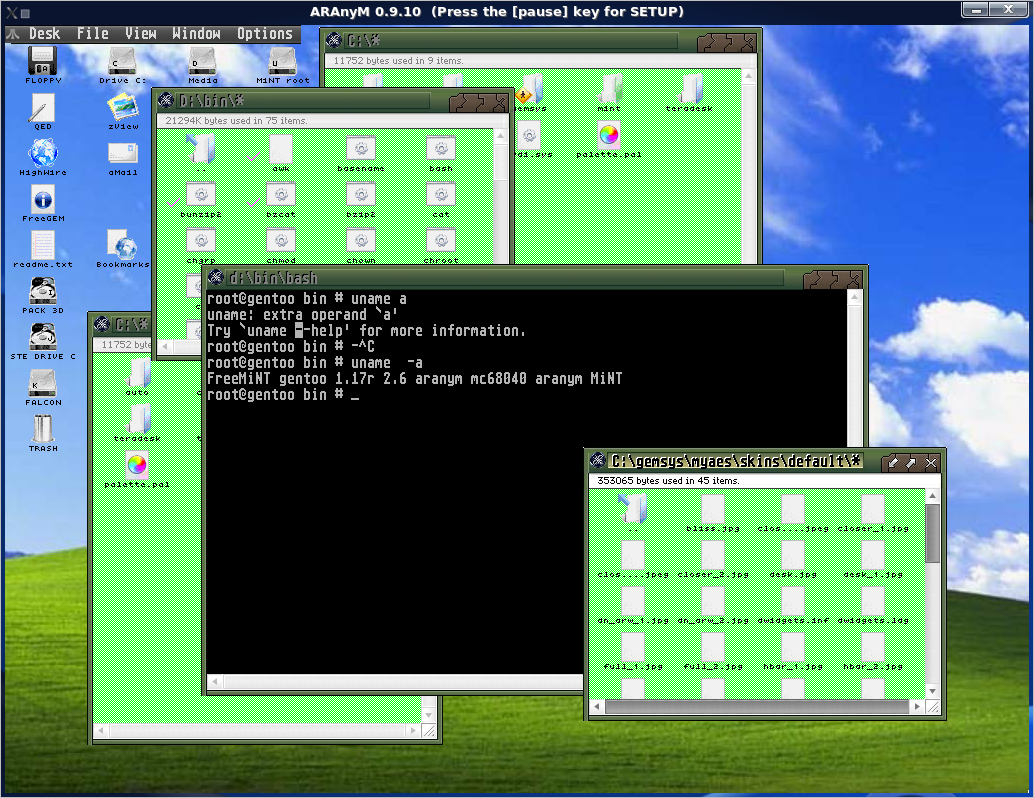Open the Desk menu
1034x798 pixels.
click(44, 34)
